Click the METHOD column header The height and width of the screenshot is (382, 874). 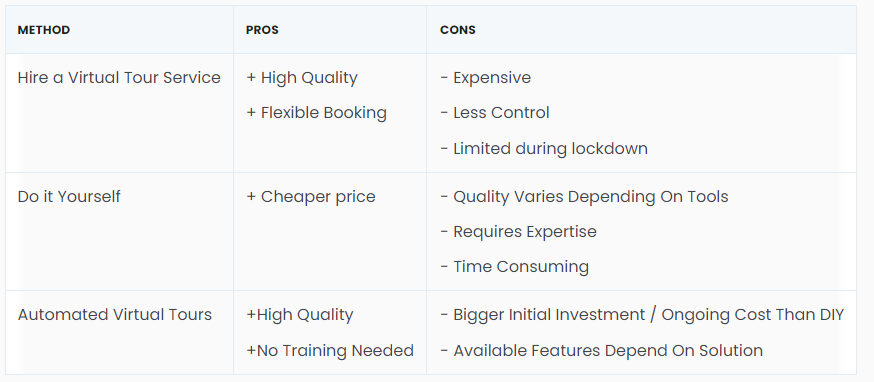click(43, 30)
